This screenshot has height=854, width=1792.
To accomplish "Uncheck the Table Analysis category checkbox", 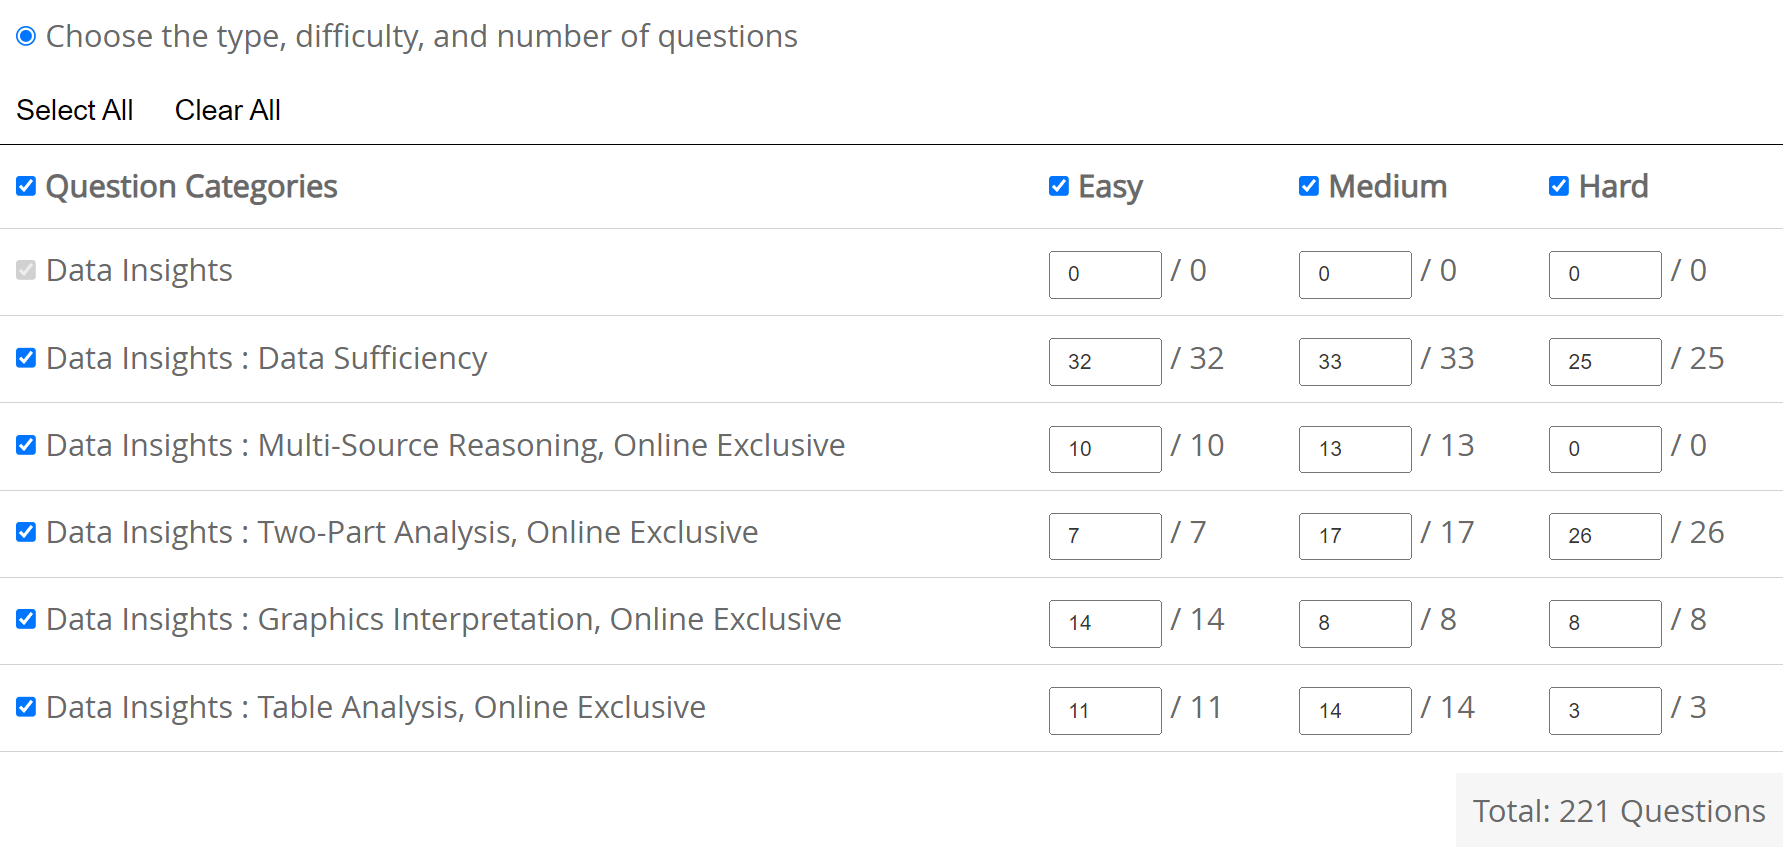I will (25, 707).
